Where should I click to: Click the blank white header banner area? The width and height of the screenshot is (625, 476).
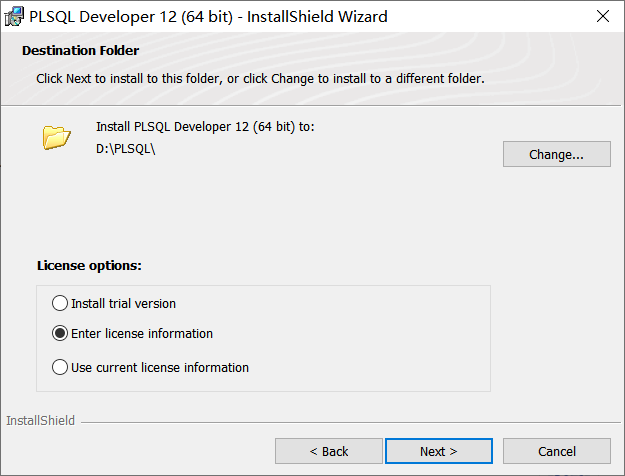tap(400, 52)
